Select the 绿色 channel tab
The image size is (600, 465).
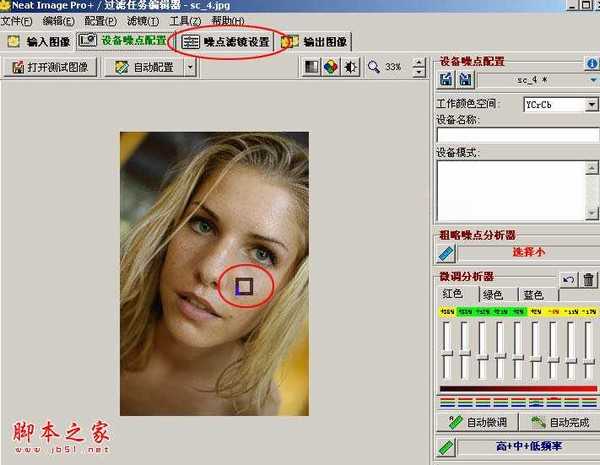coord(493,295)
